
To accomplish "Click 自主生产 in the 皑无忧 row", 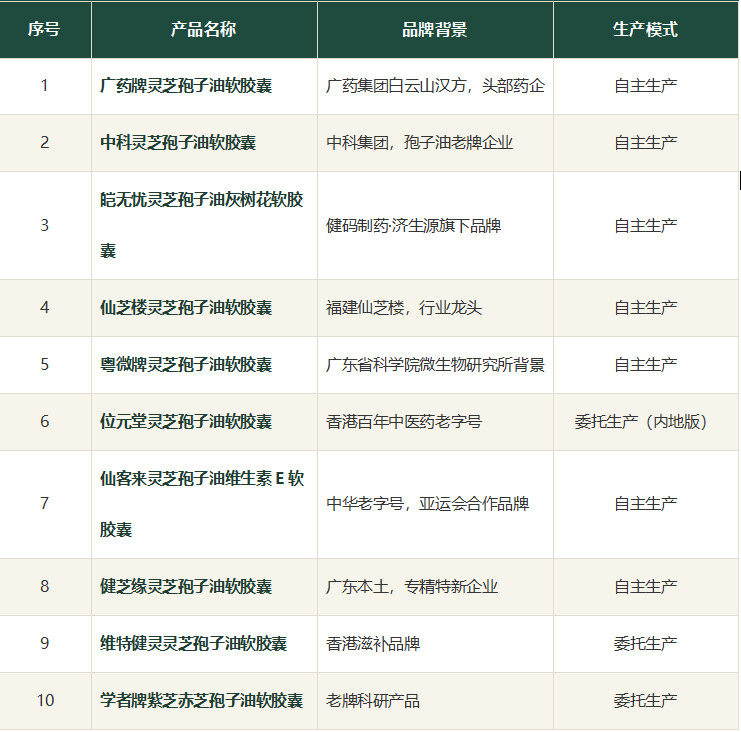I will (x=646, y=225).
